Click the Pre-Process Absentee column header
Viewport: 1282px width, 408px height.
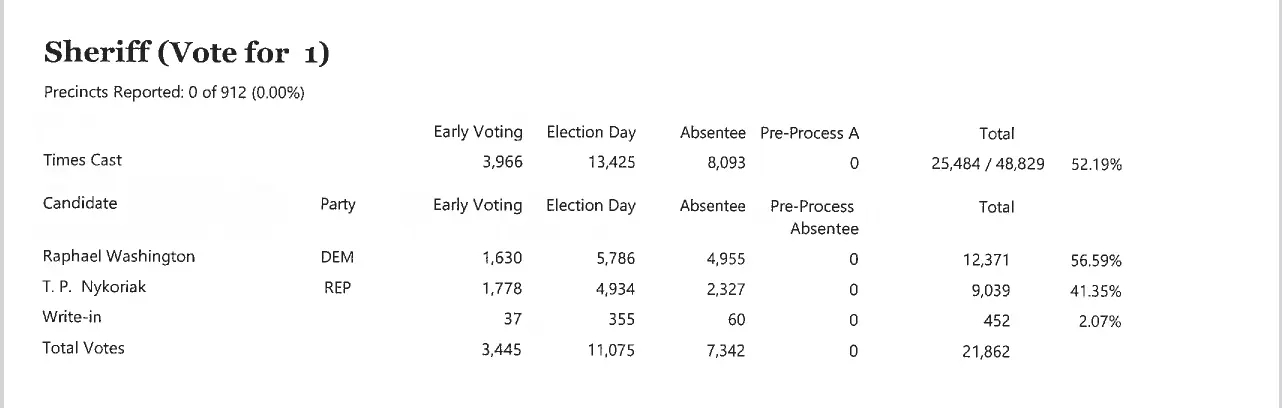tap(813, 217)
